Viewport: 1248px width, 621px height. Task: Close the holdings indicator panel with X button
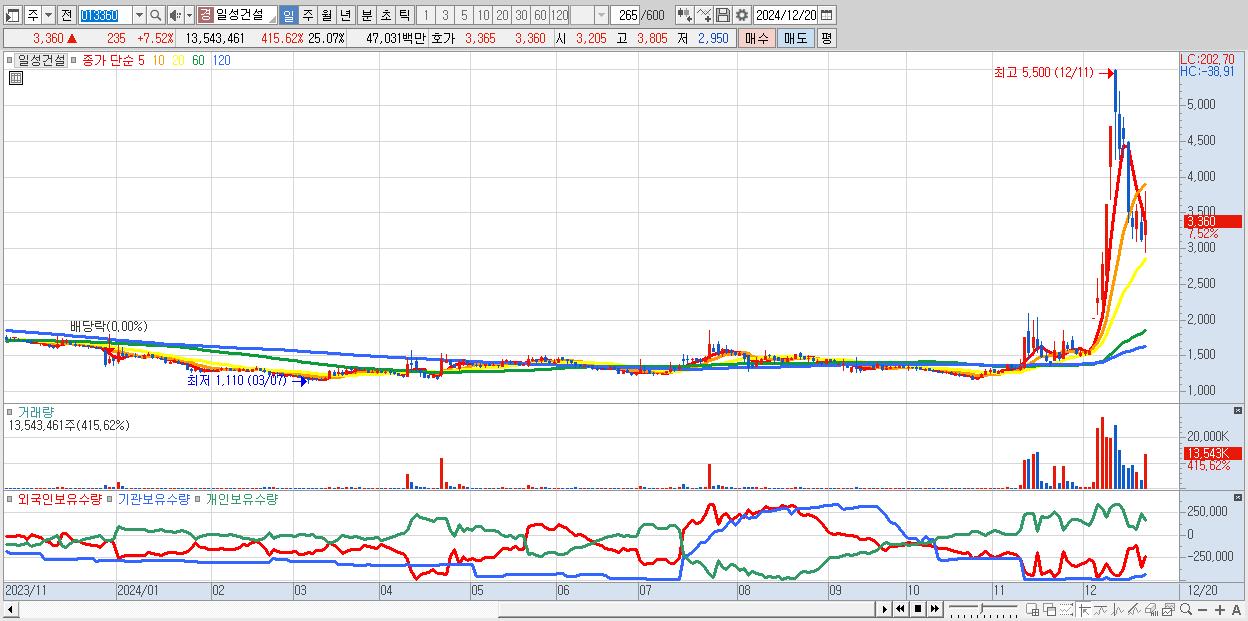pos(1238,497)
